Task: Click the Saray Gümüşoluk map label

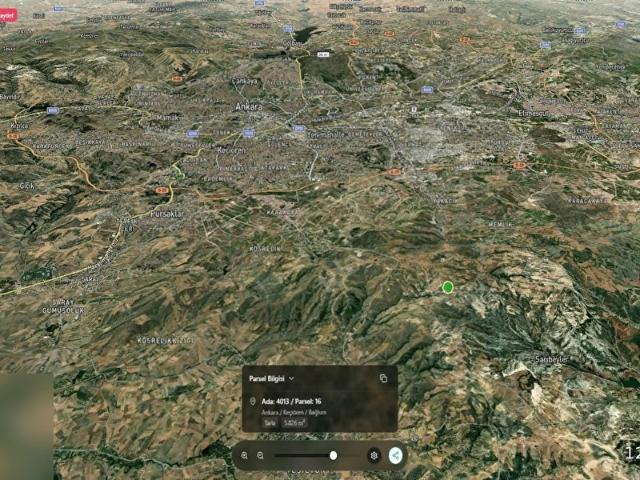Action: pos(64,307)
